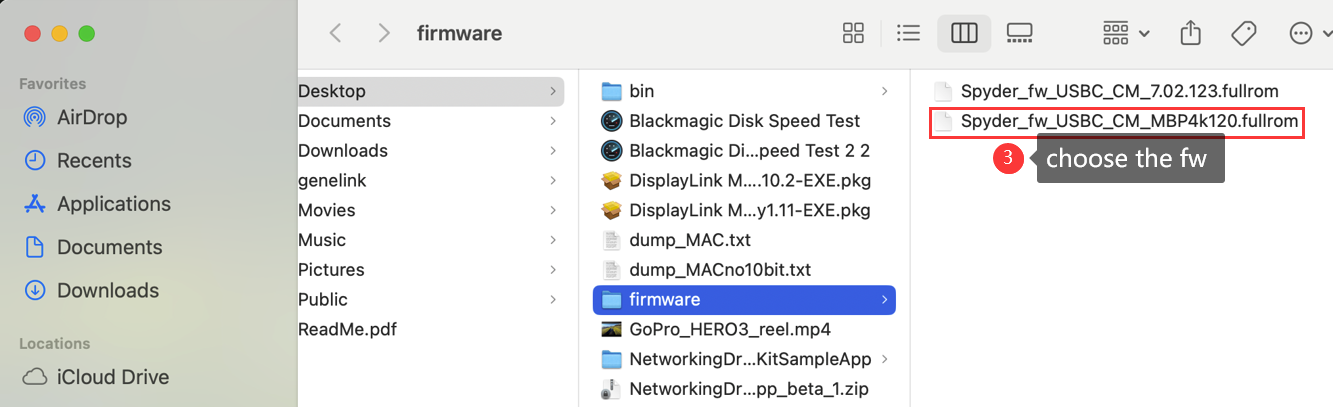Viewport: 1333px width, 407px height.
Task: Select the genelink folder
Action: point(431,180)
